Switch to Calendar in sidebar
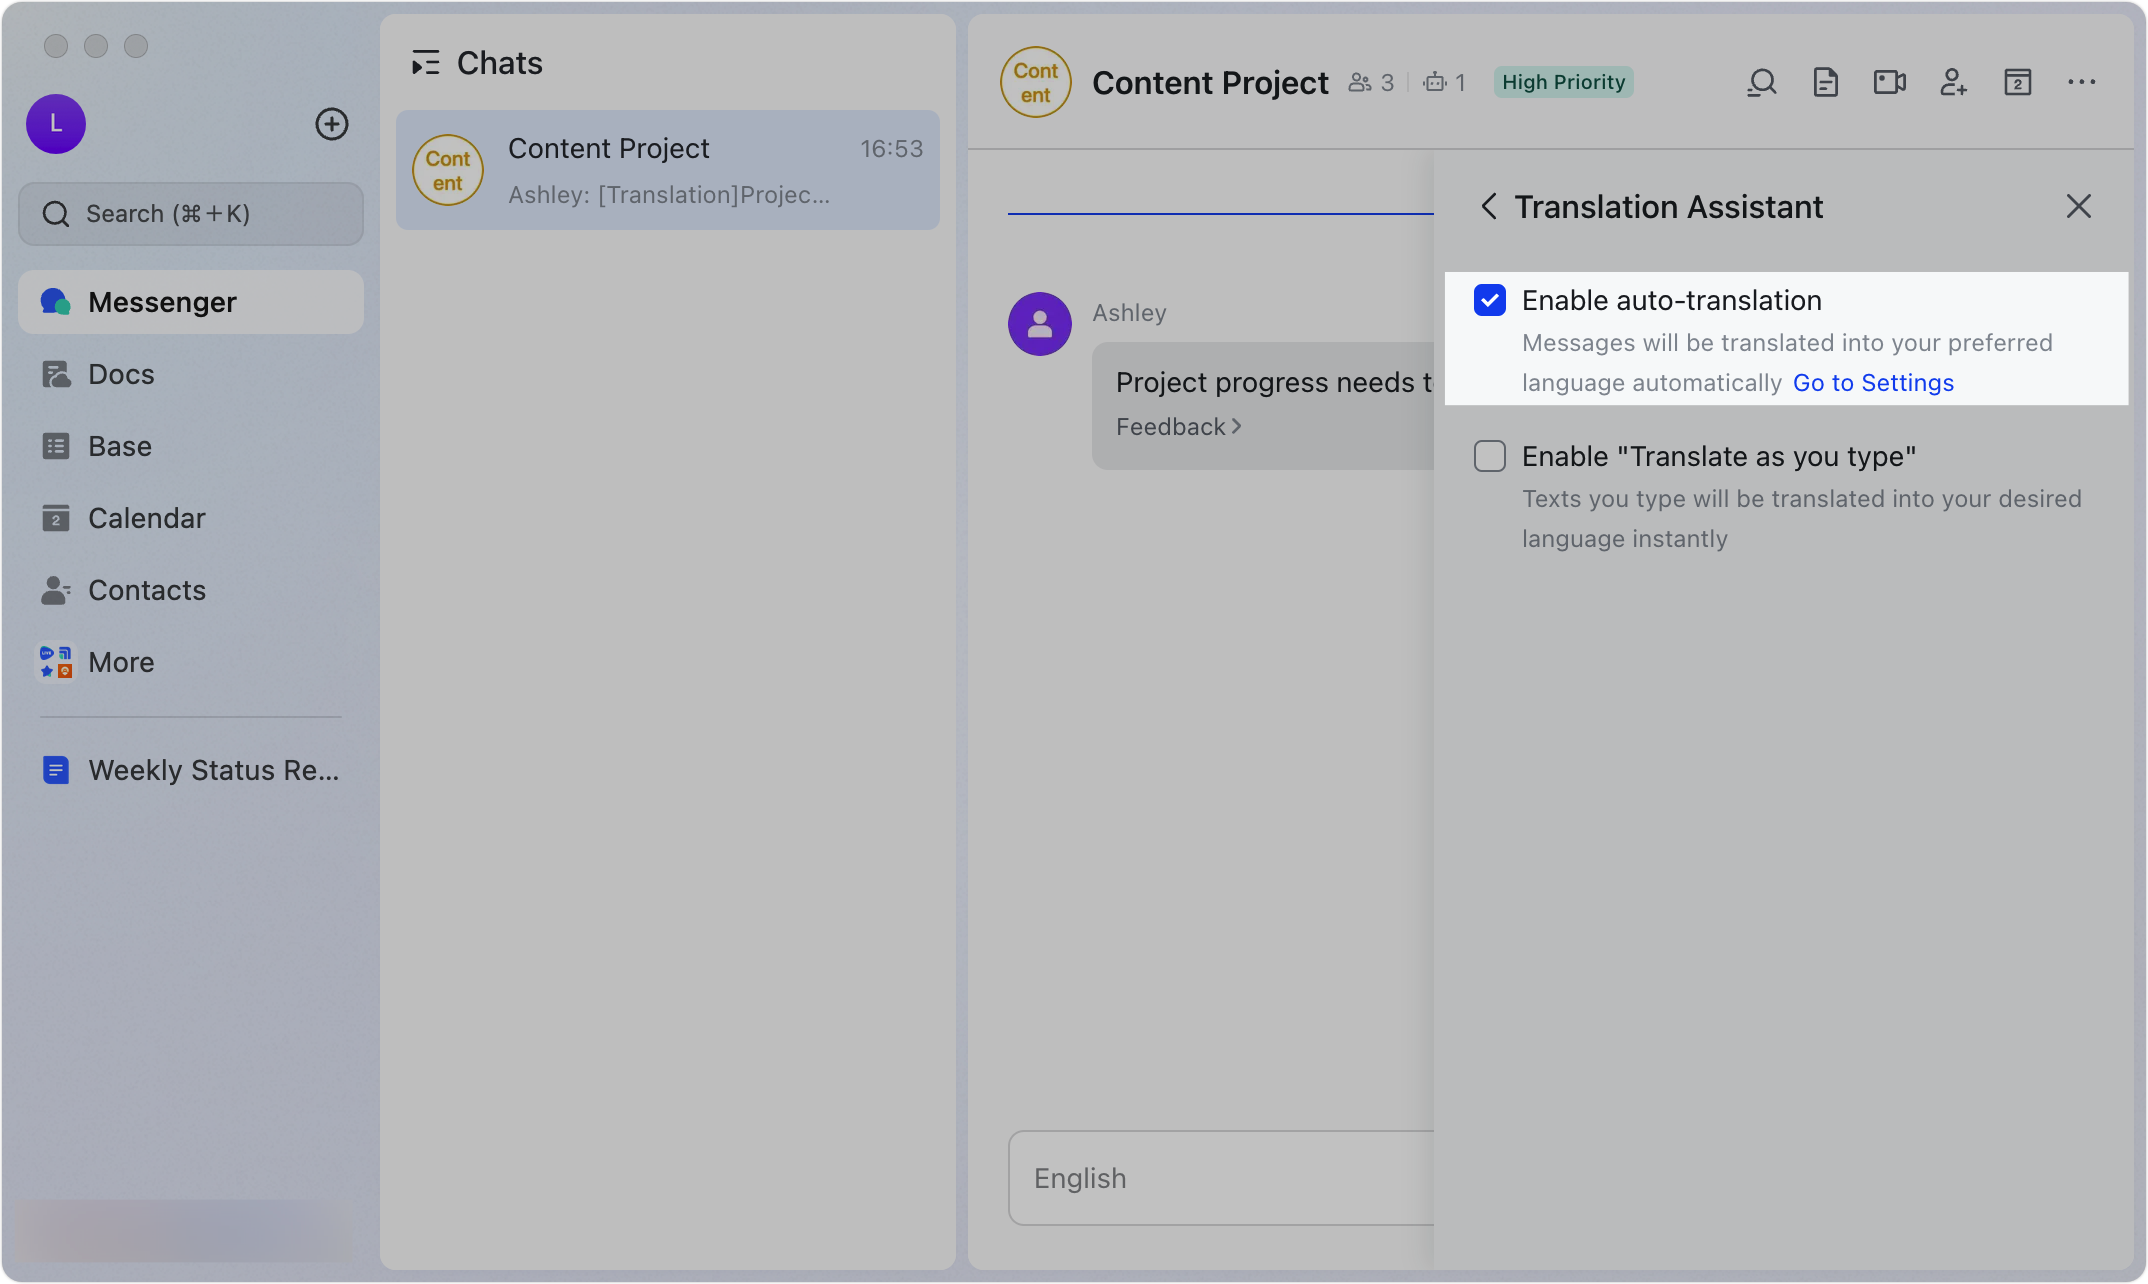The image size is (2148, 1284). click(146, 518)
